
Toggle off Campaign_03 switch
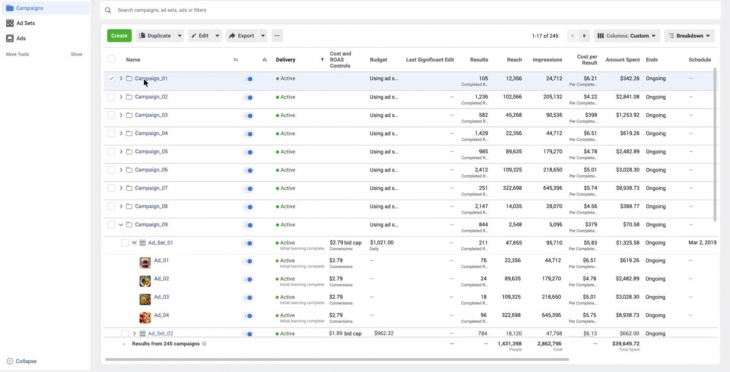pos(248,115)
